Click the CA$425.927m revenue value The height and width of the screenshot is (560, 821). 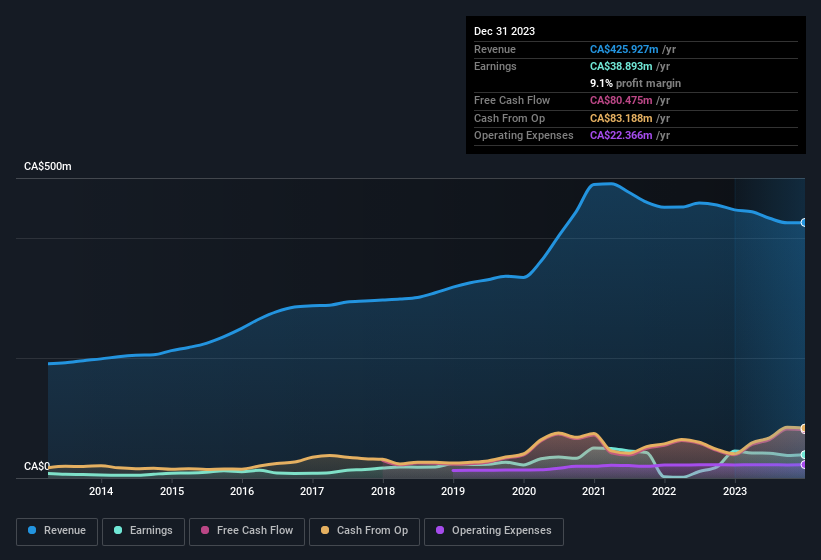coord(624,49)
